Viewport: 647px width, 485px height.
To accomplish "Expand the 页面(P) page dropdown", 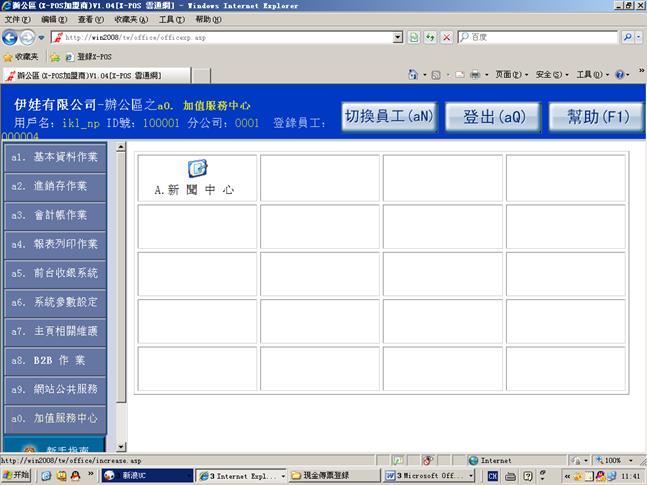I will click(510, 75).
